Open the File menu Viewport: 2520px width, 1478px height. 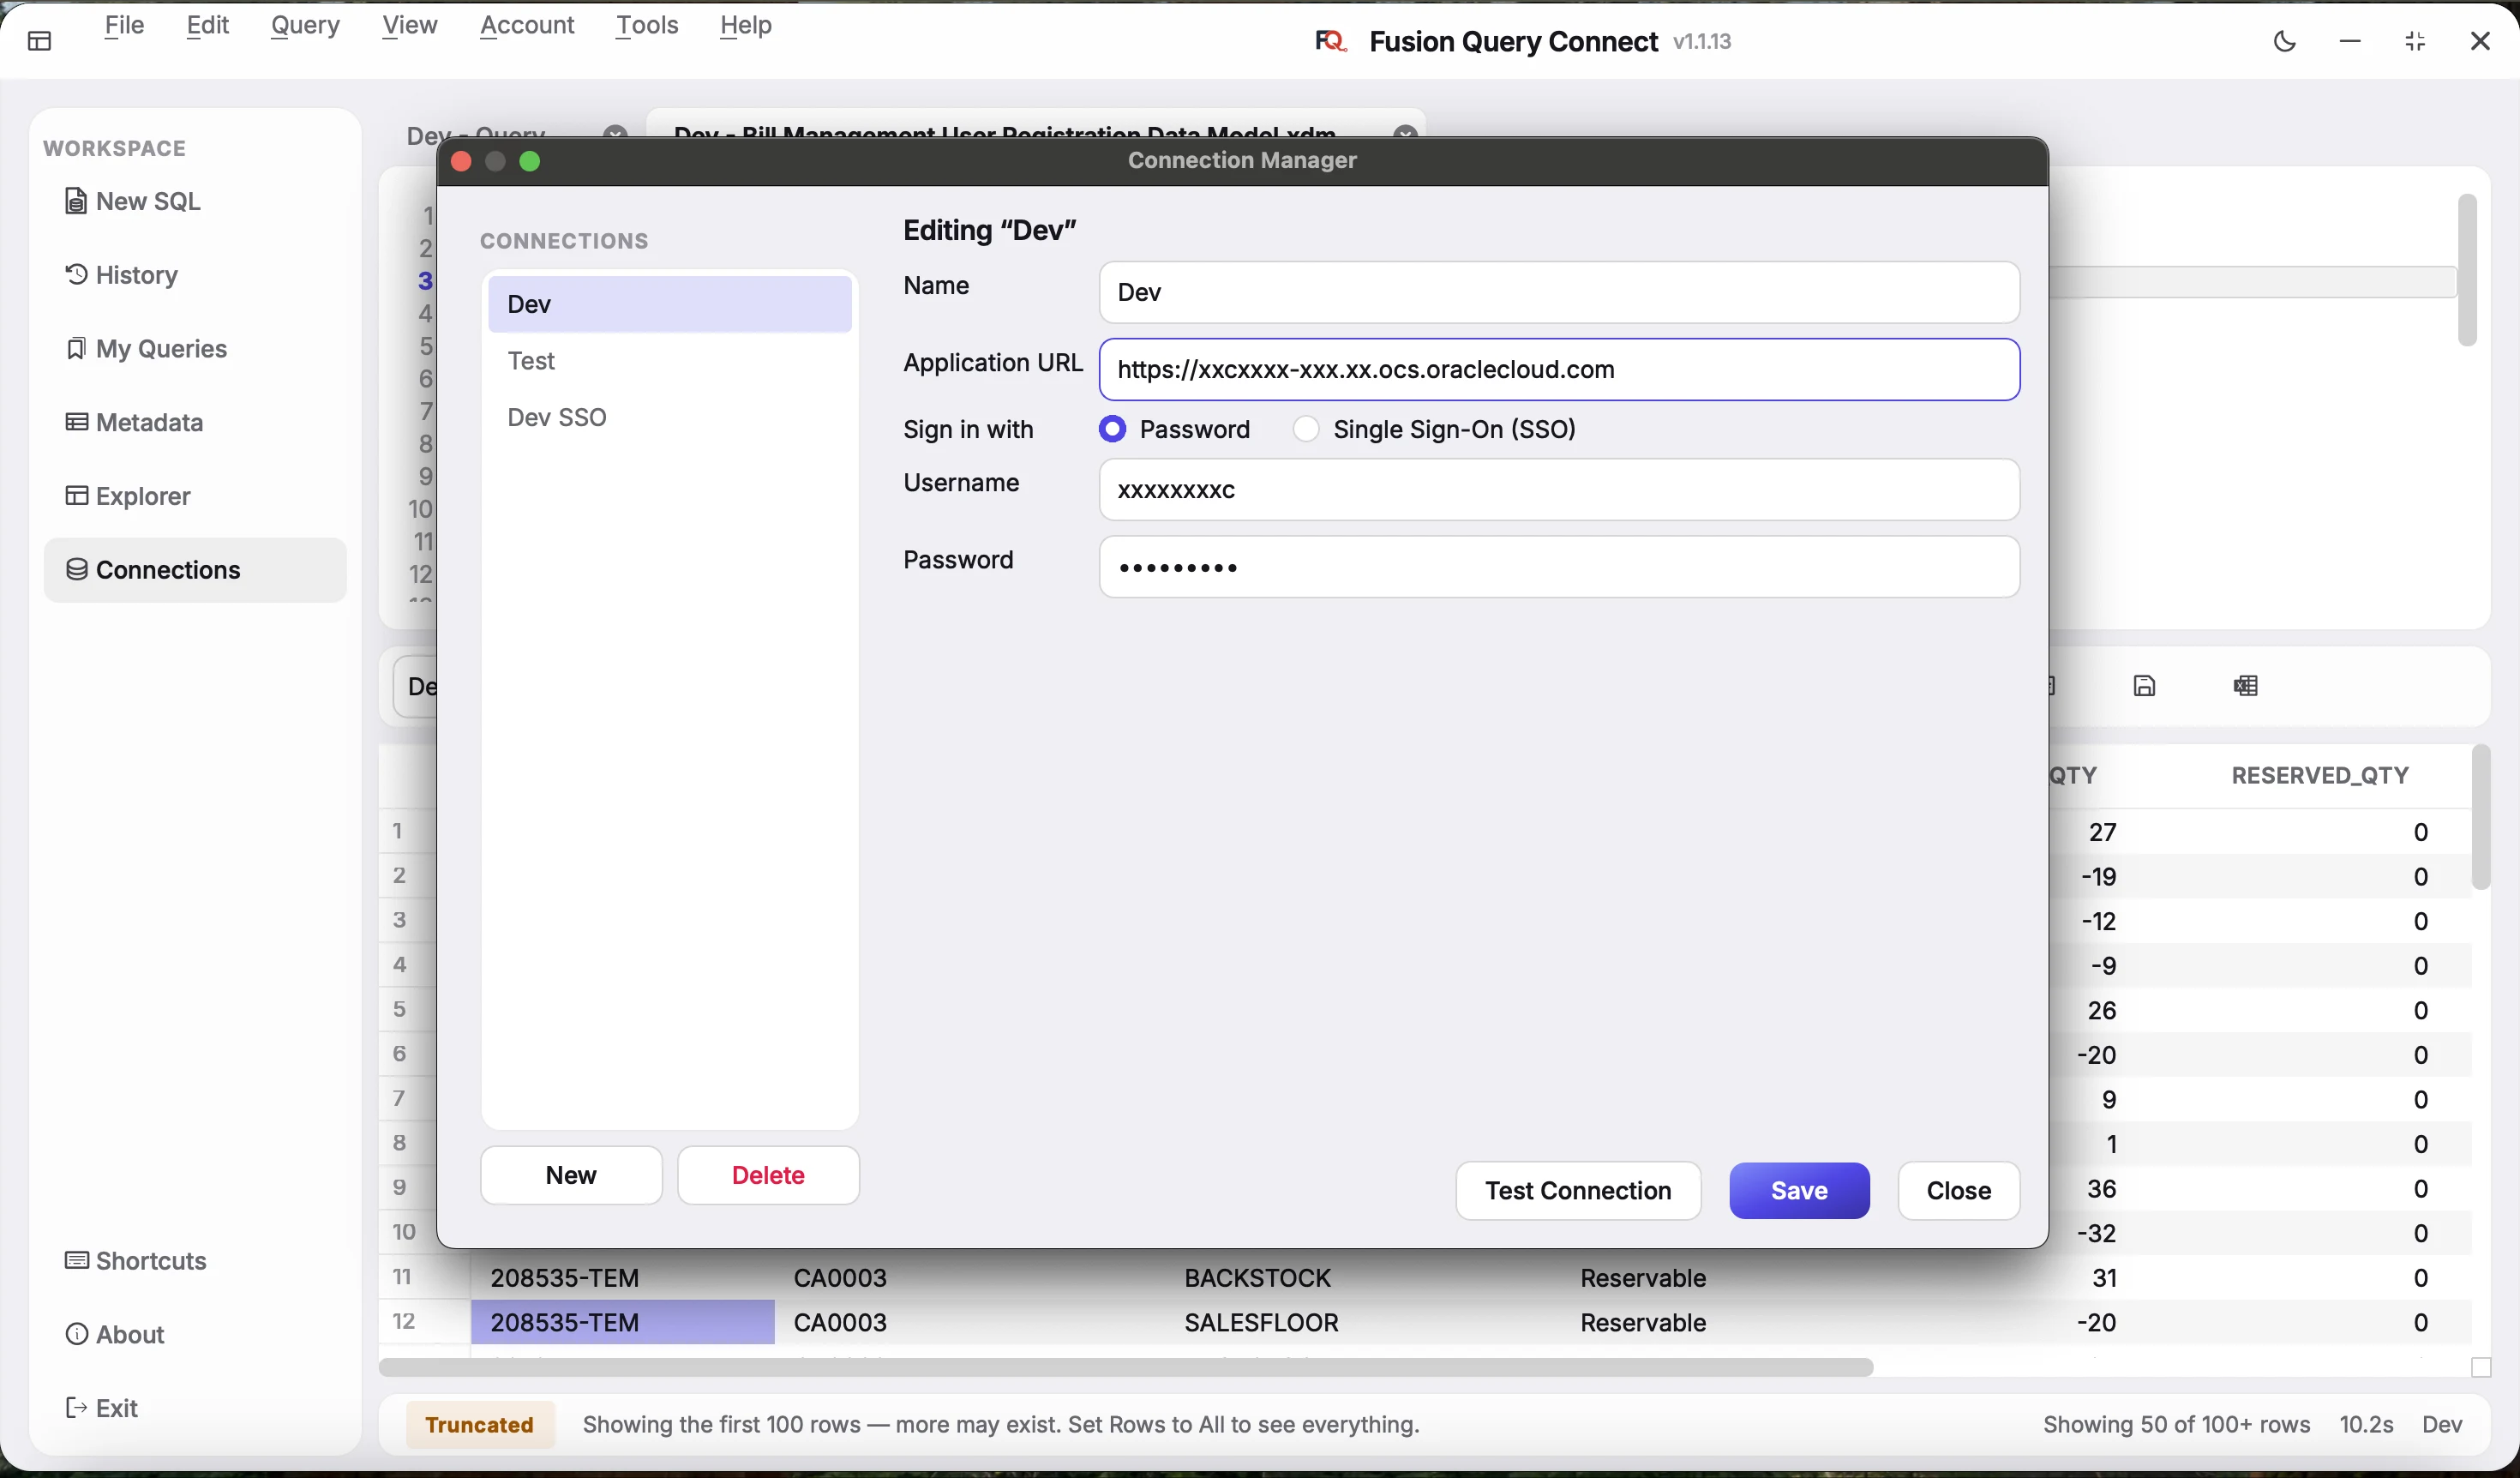coord(125,26)
